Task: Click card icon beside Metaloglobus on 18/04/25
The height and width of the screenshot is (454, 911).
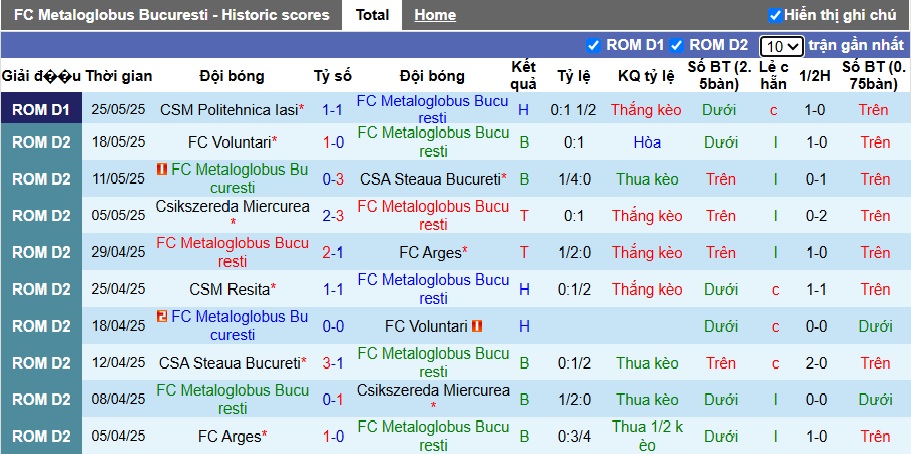Action: 162,316
